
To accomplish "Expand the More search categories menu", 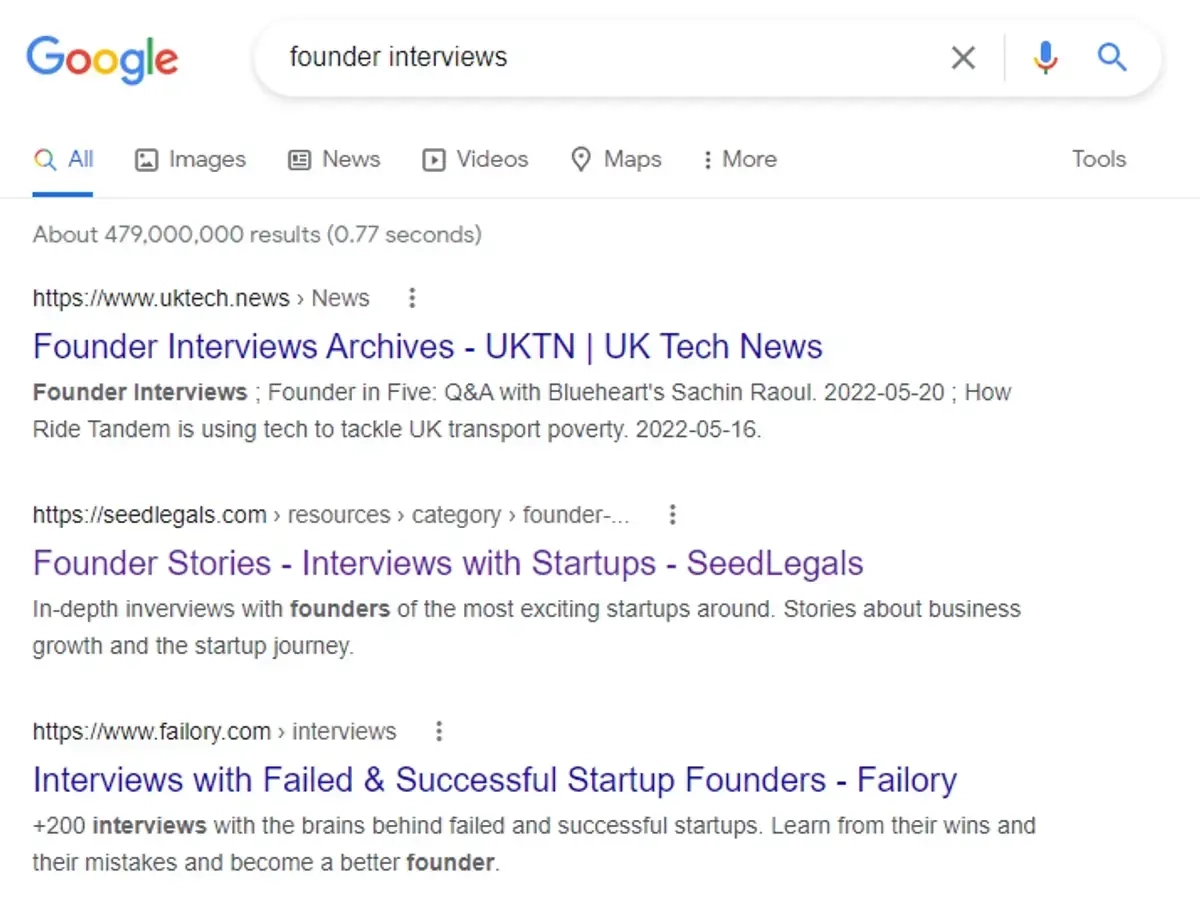I will coord(739,160).
